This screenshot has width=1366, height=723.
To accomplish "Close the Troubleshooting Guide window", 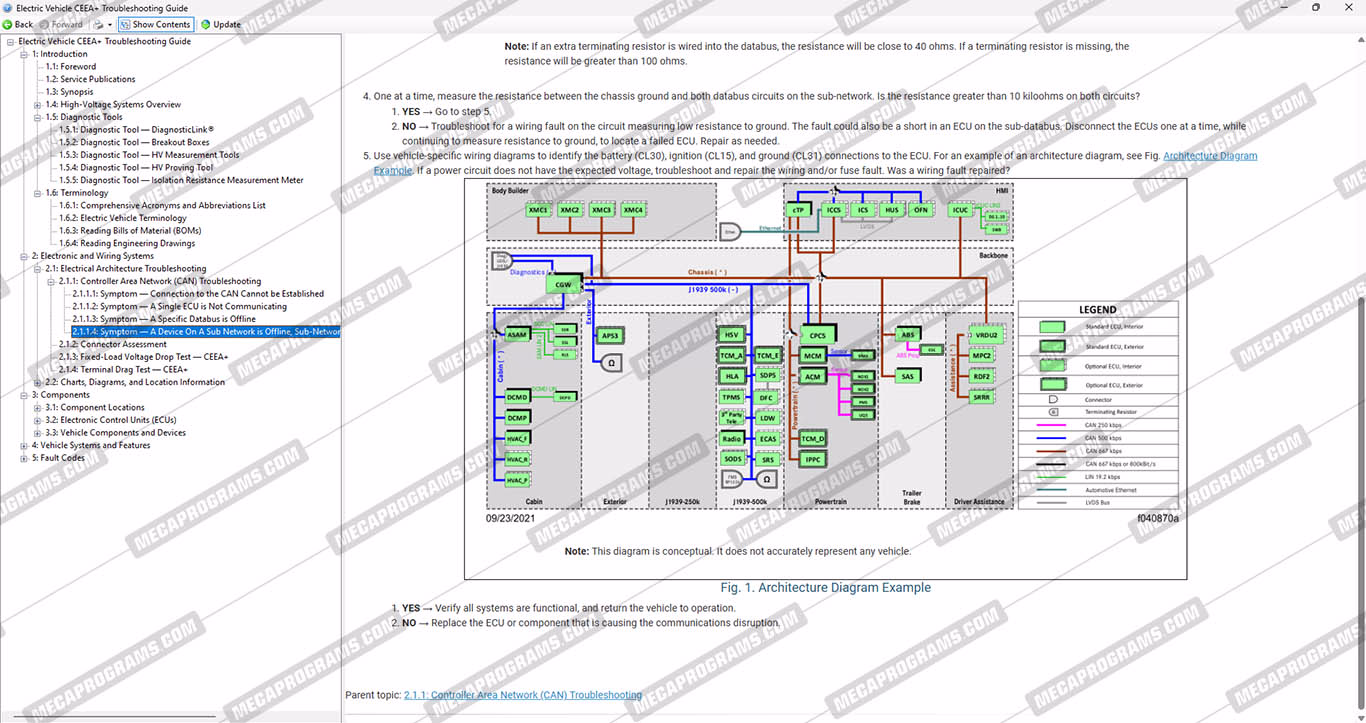I will pos(1349,7).
